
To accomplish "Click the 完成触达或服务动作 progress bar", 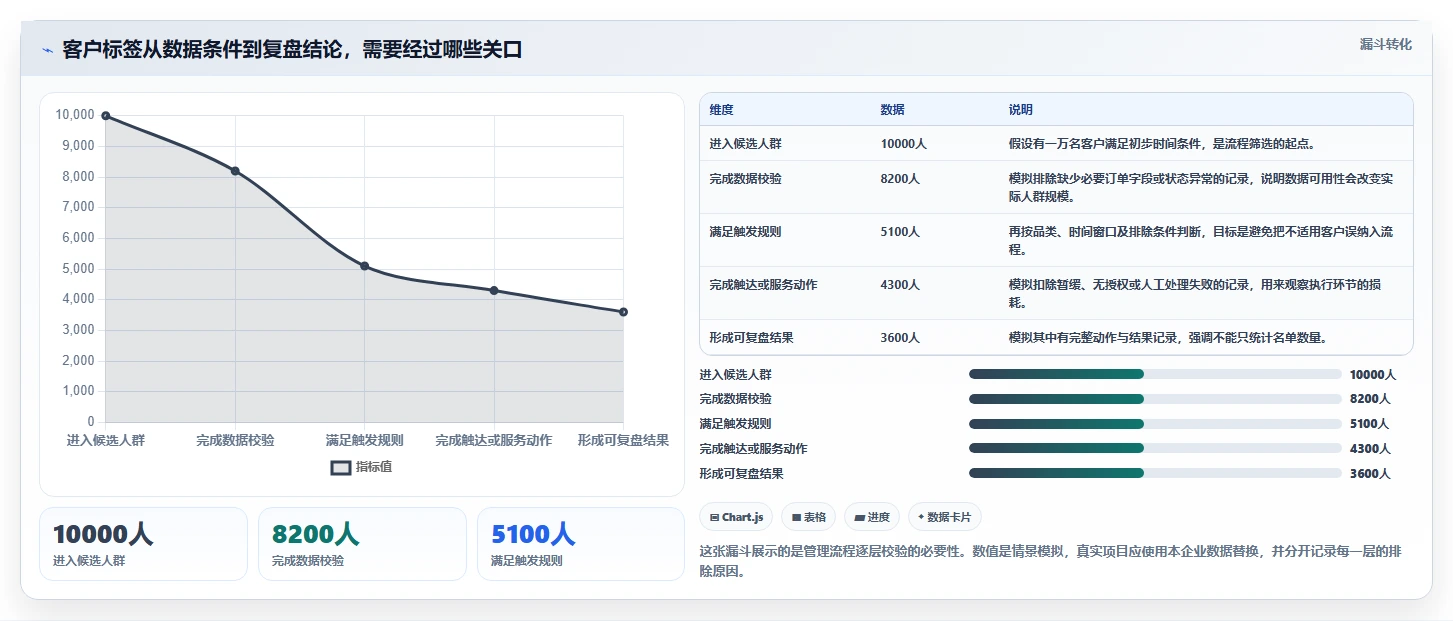I will pos(1155,449).
